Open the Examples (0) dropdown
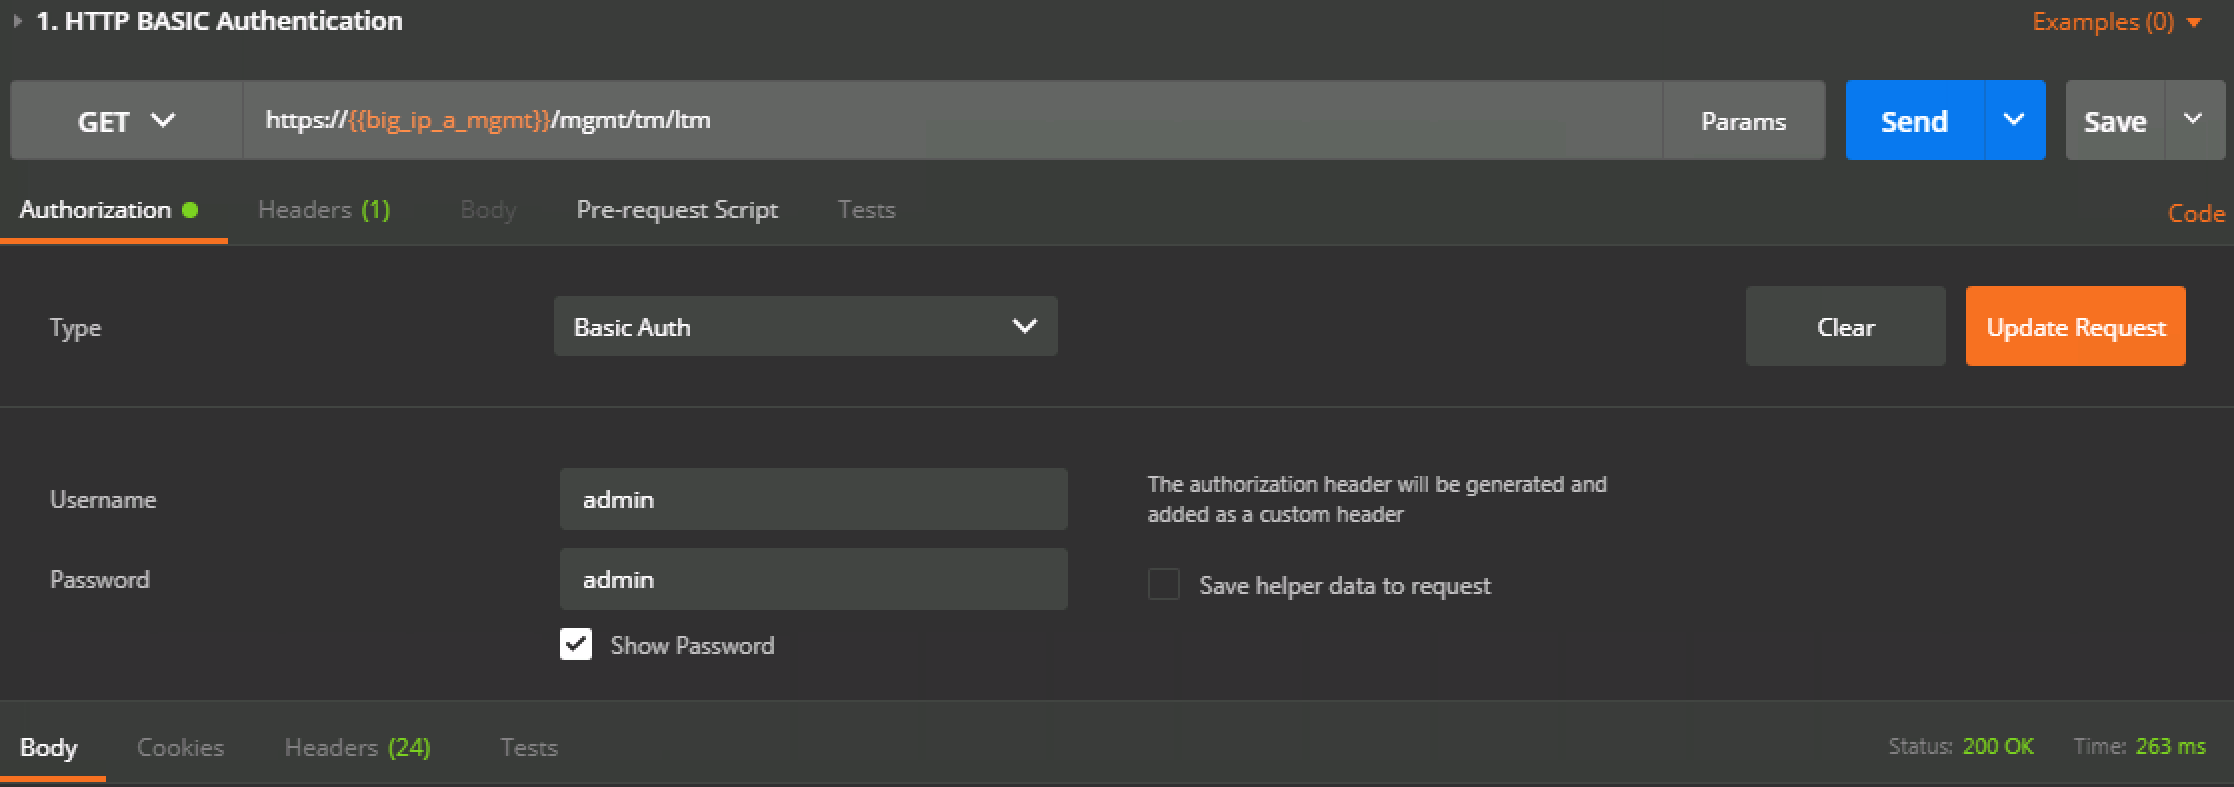 coord(2116,21)
